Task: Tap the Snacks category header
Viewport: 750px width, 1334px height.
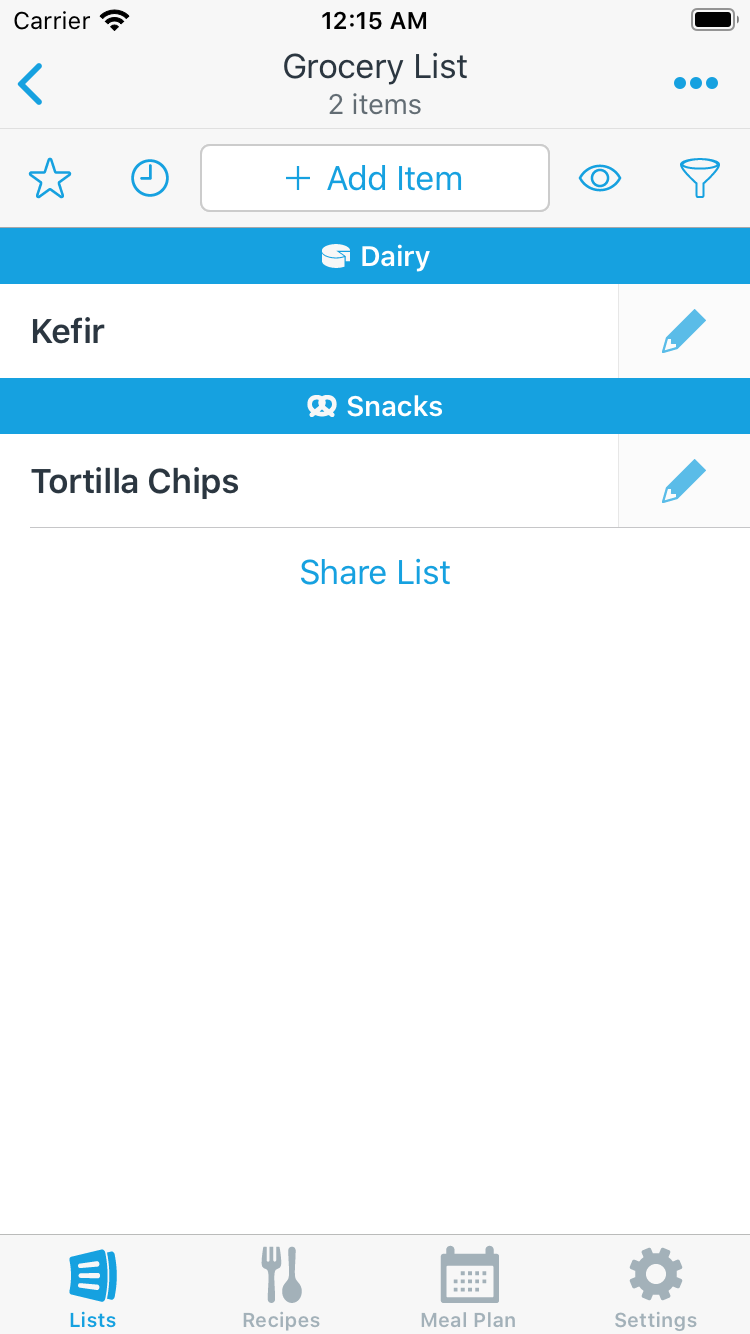Action: tap(375, 407)
